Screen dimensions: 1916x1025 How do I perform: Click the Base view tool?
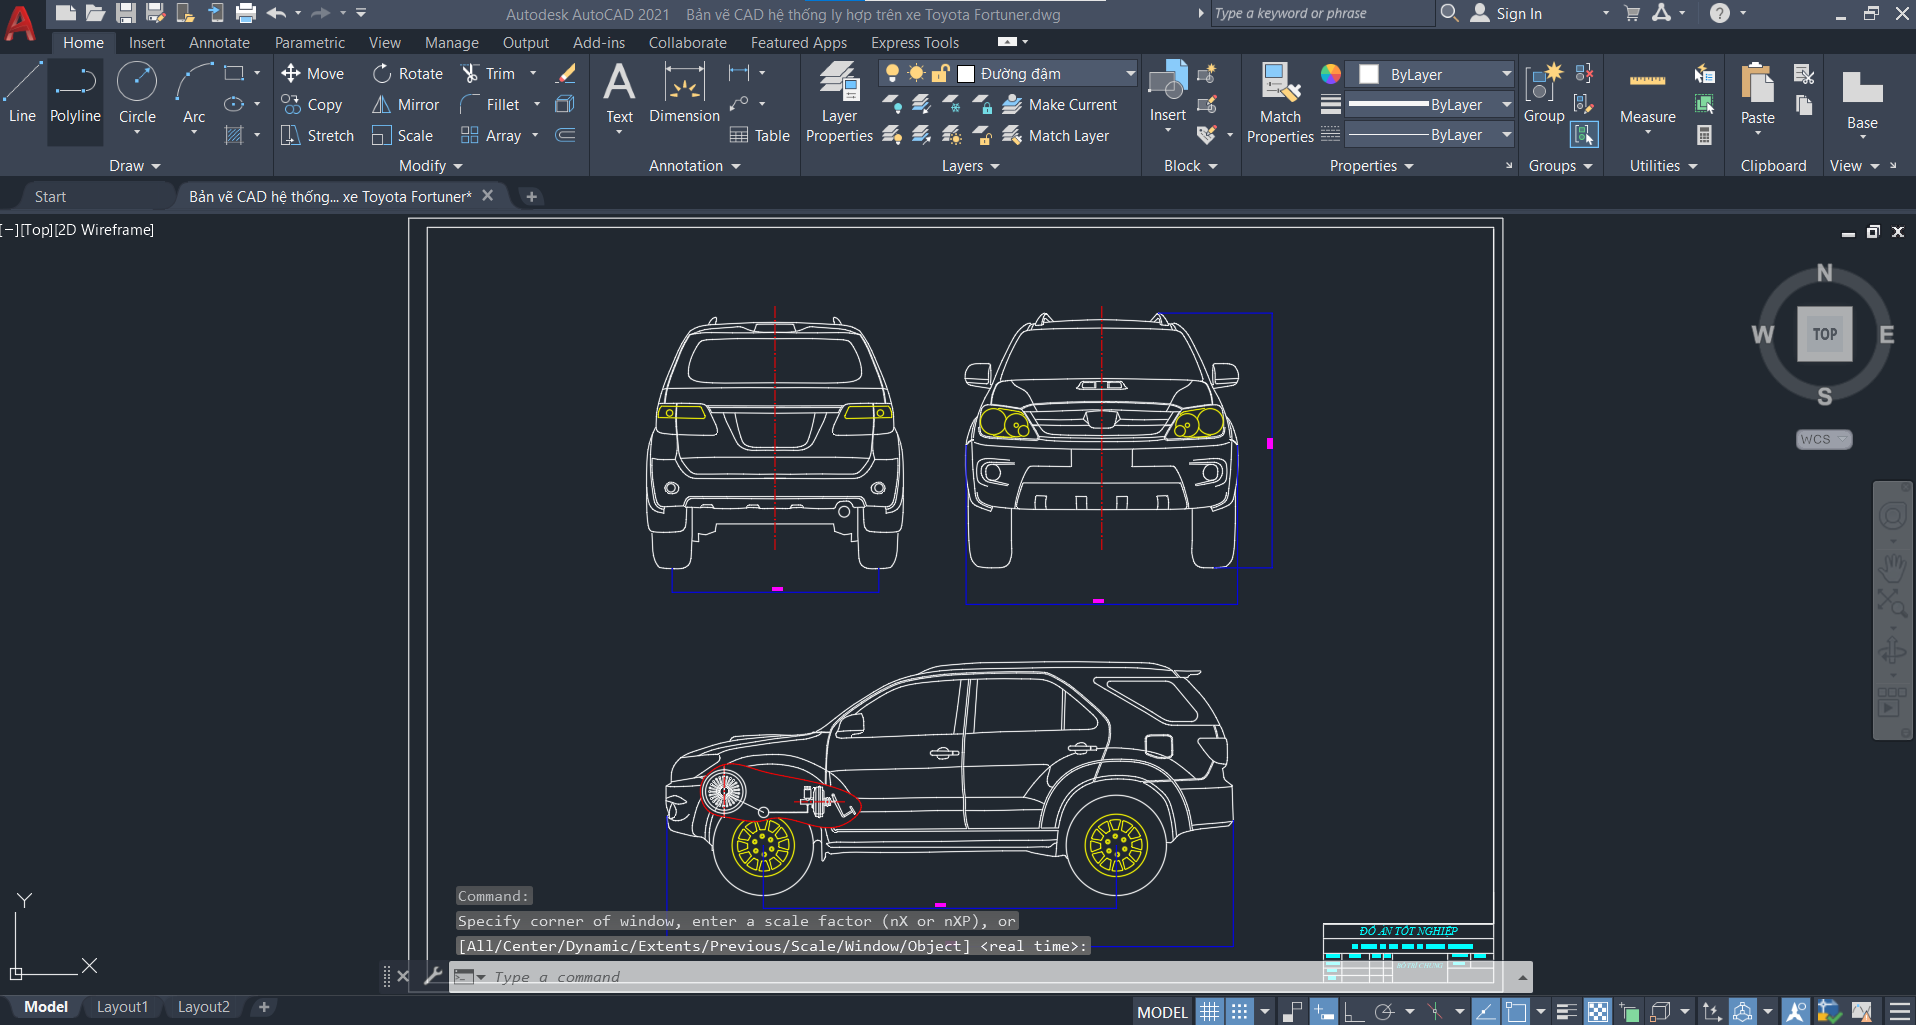(1862, 100)
